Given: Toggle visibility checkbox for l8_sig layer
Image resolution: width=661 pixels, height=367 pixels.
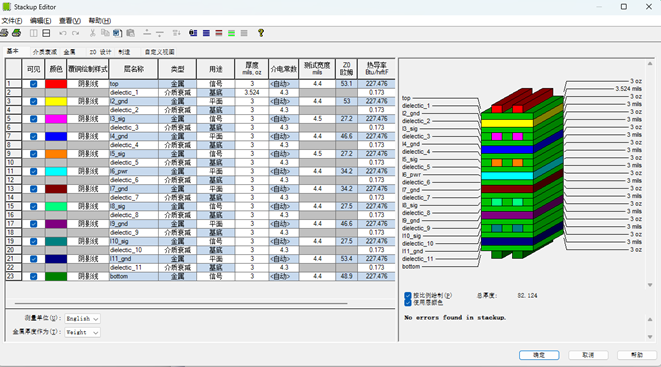Looking at the screenshot, I should (x=33, y=206).
